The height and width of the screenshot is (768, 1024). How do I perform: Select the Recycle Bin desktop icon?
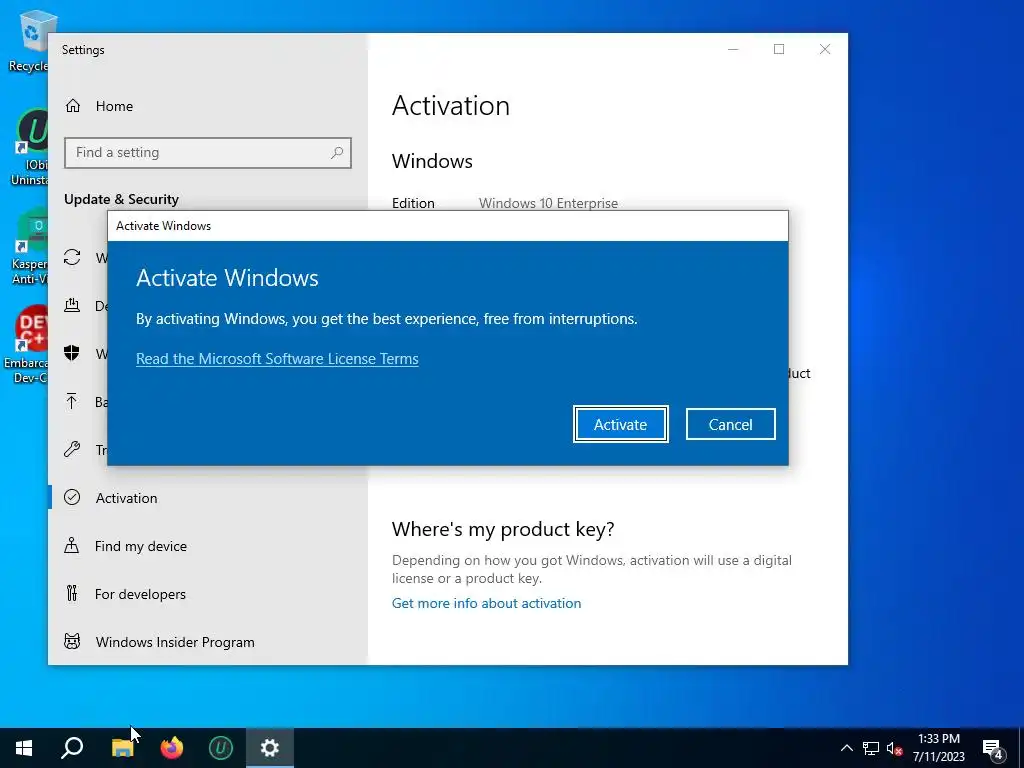(x=29, y=41)
